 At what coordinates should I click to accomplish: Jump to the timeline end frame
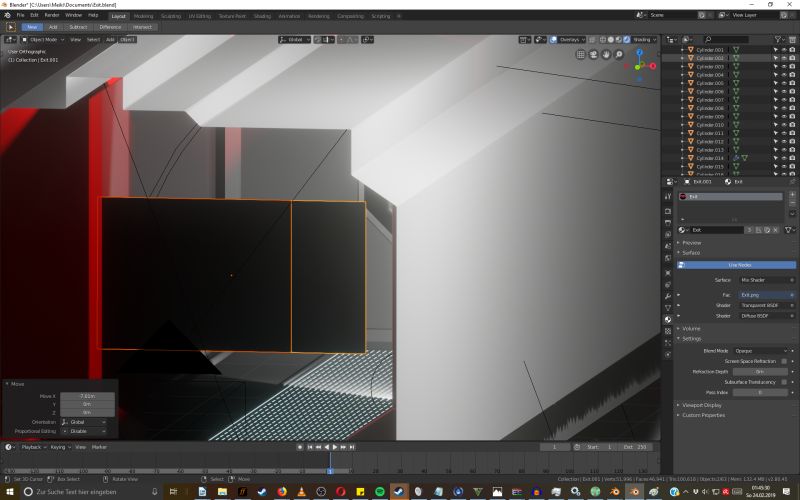pyautogui.click(x=352, y=447)
